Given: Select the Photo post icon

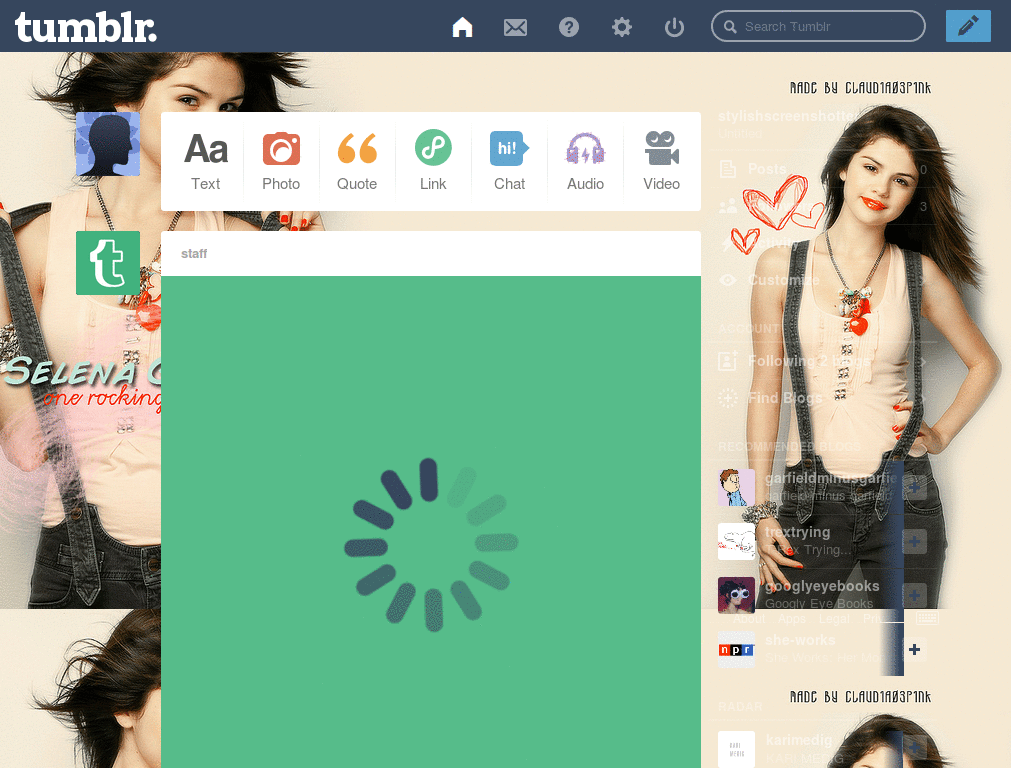Looking at the screenshot, I should pyautogui.click(x=281, y=160).
